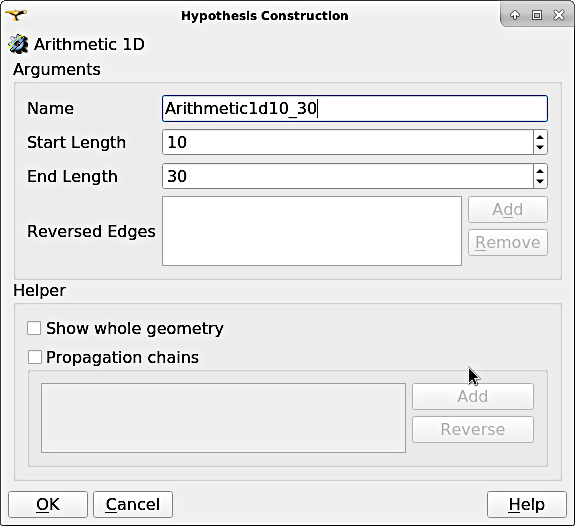Click Add button beside Reversed Edges
Screen dimensions: 575x526
[508, 209]
